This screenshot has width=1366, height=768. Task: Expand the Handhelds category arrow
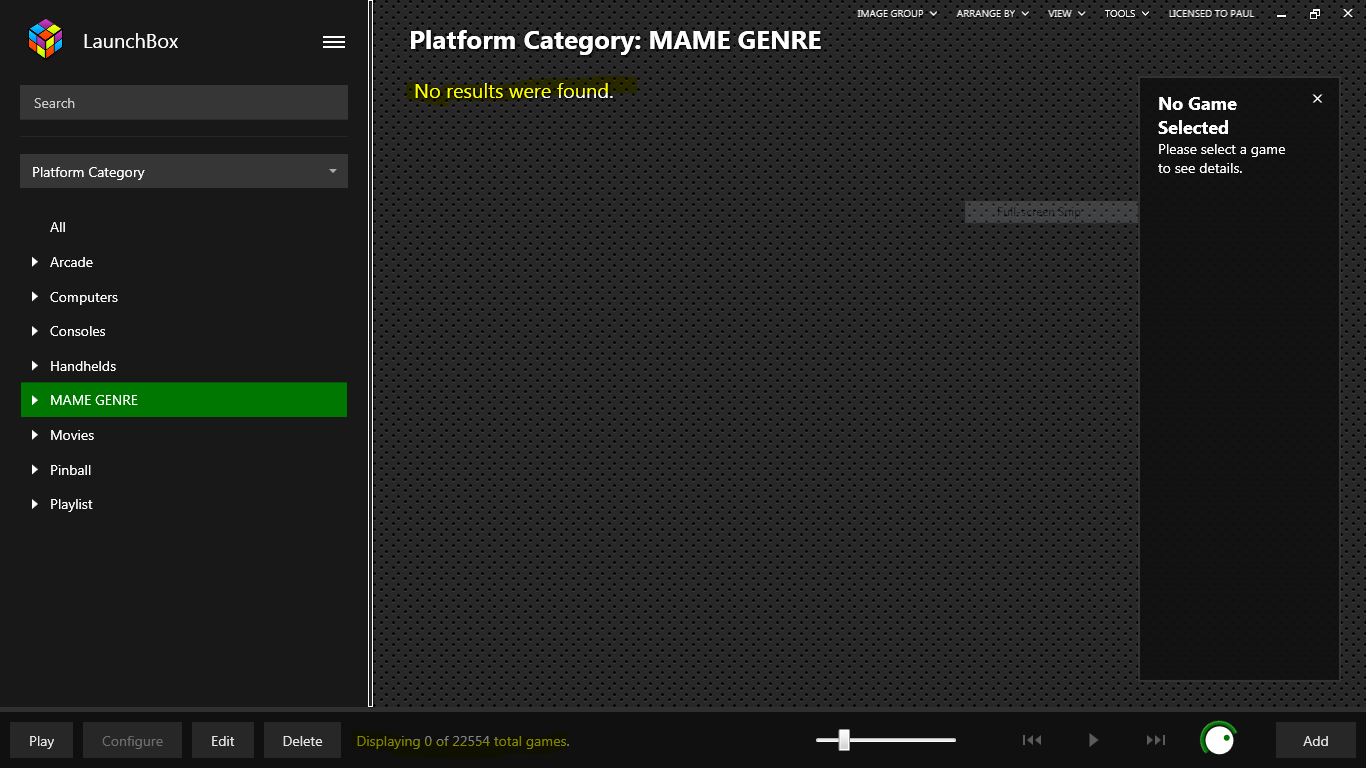point(35,366)
